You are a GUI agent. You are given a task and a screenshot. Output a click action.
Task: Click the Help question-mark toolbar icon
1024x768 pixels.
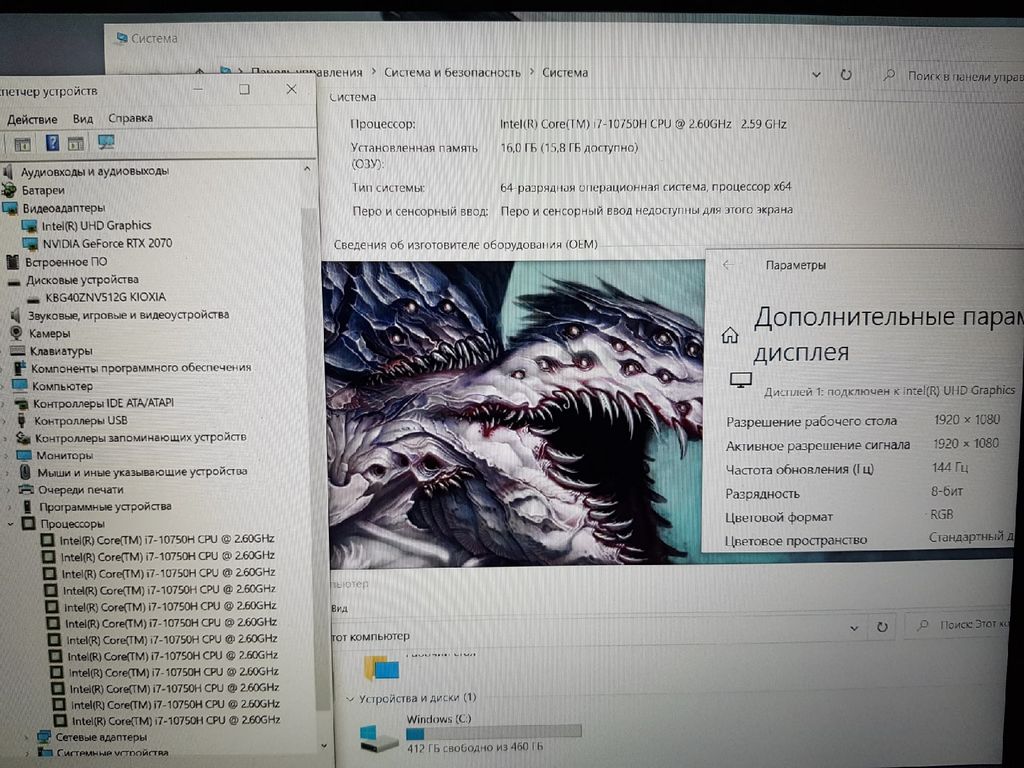[52, 143]
